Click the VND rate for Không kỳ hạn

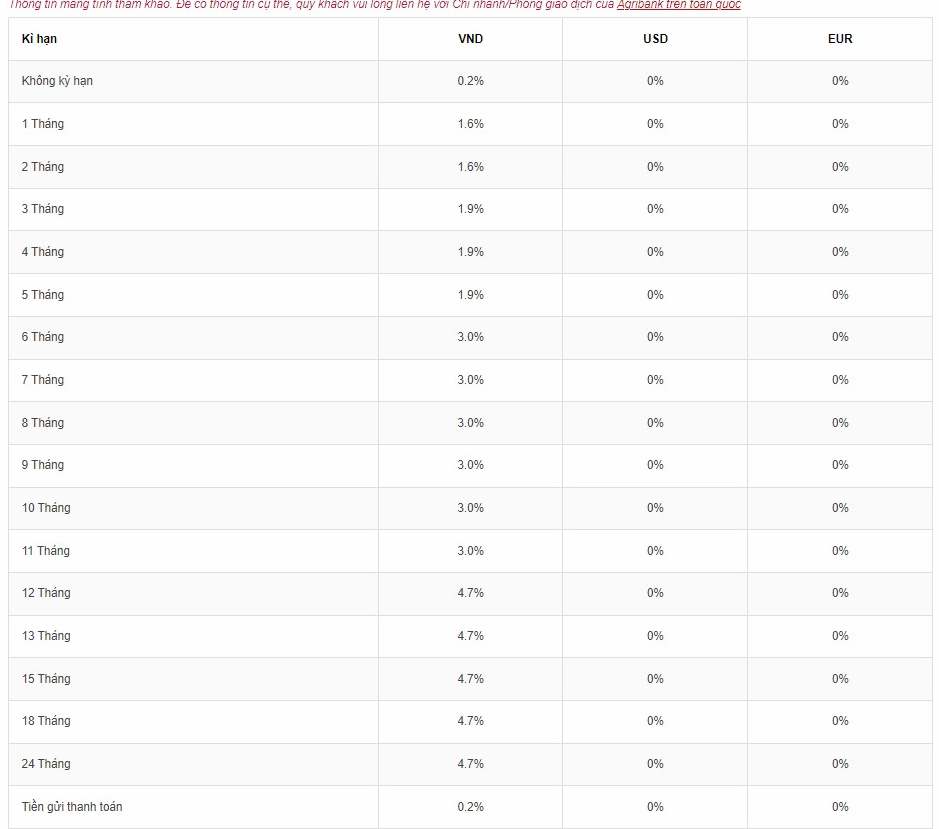(x=470, y=81)
